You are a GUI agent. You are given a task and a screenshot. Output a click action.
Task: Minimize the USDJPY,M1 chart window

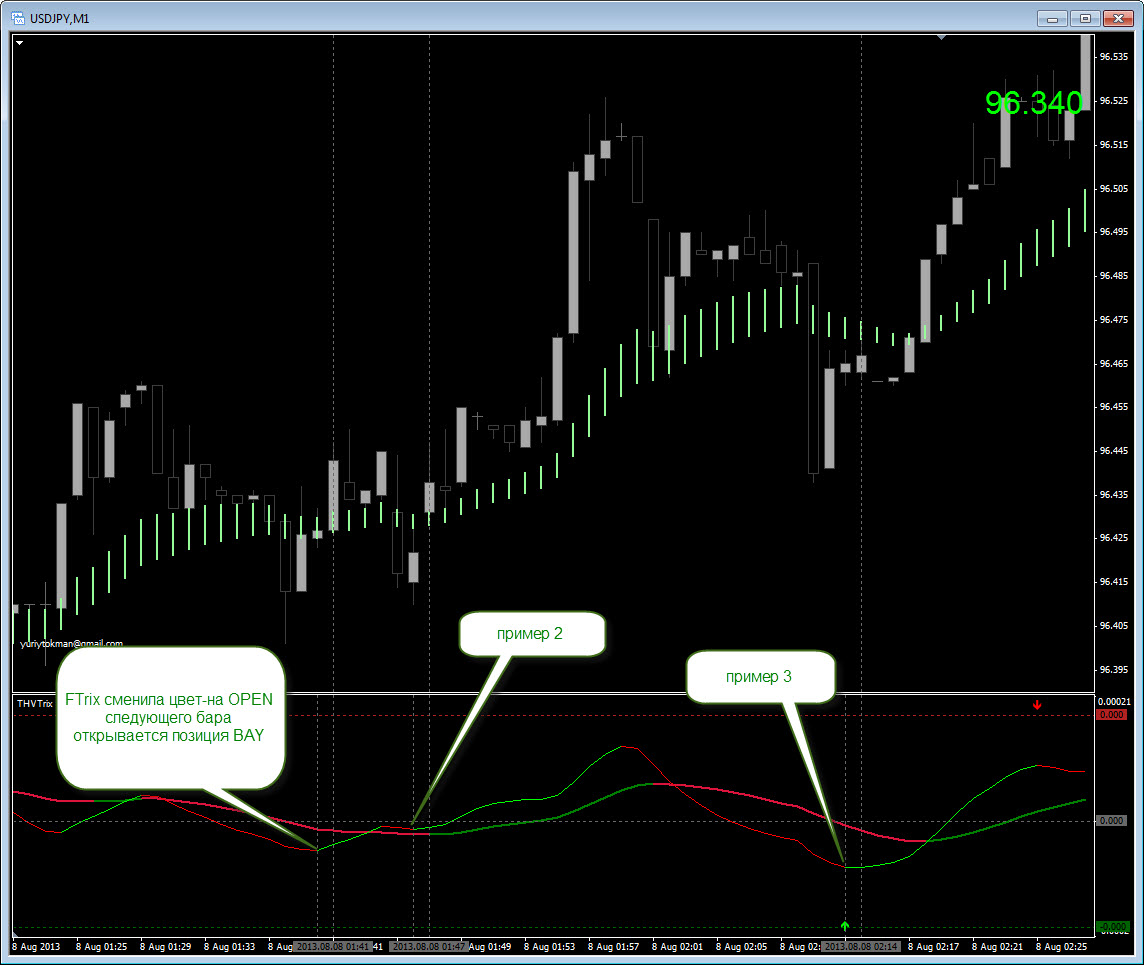click(1052, 19)
